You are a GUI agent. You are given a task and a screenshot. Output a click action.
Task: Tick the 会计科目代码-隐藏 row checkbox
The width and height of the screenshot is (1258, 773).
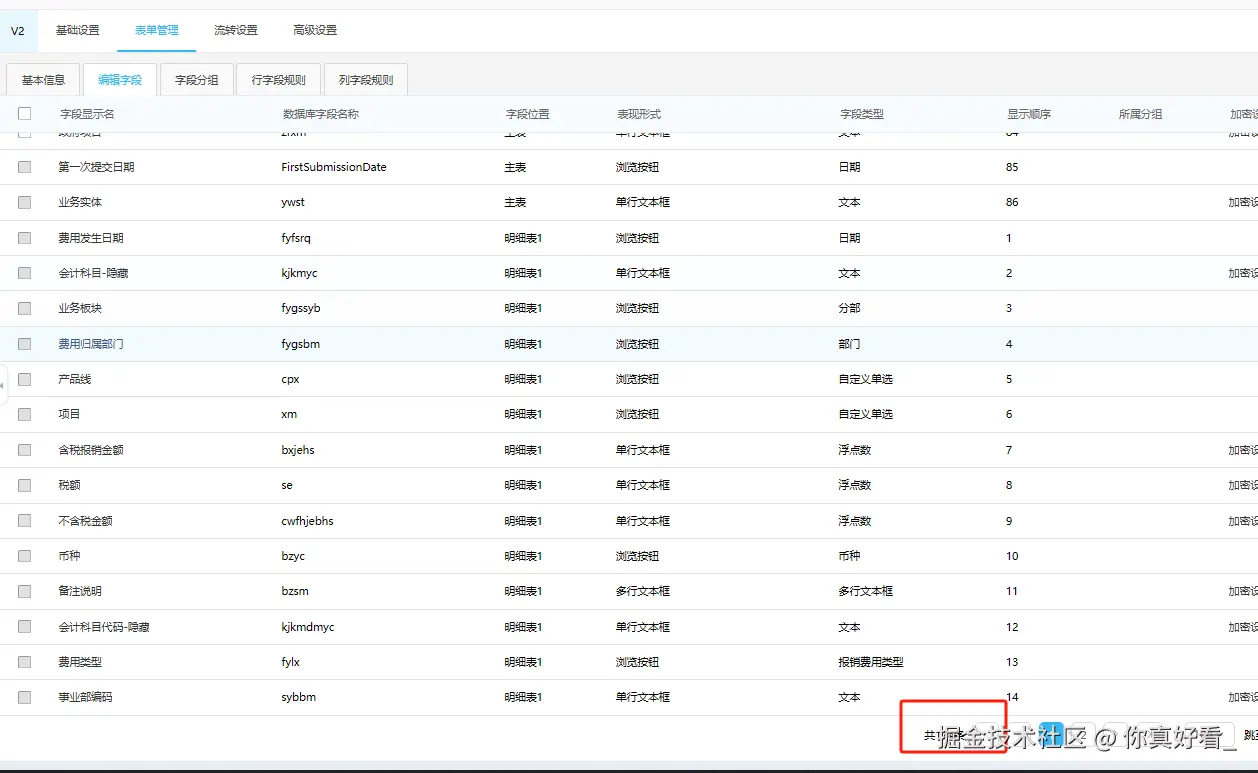pyautogui.click(x=25, y=627)
